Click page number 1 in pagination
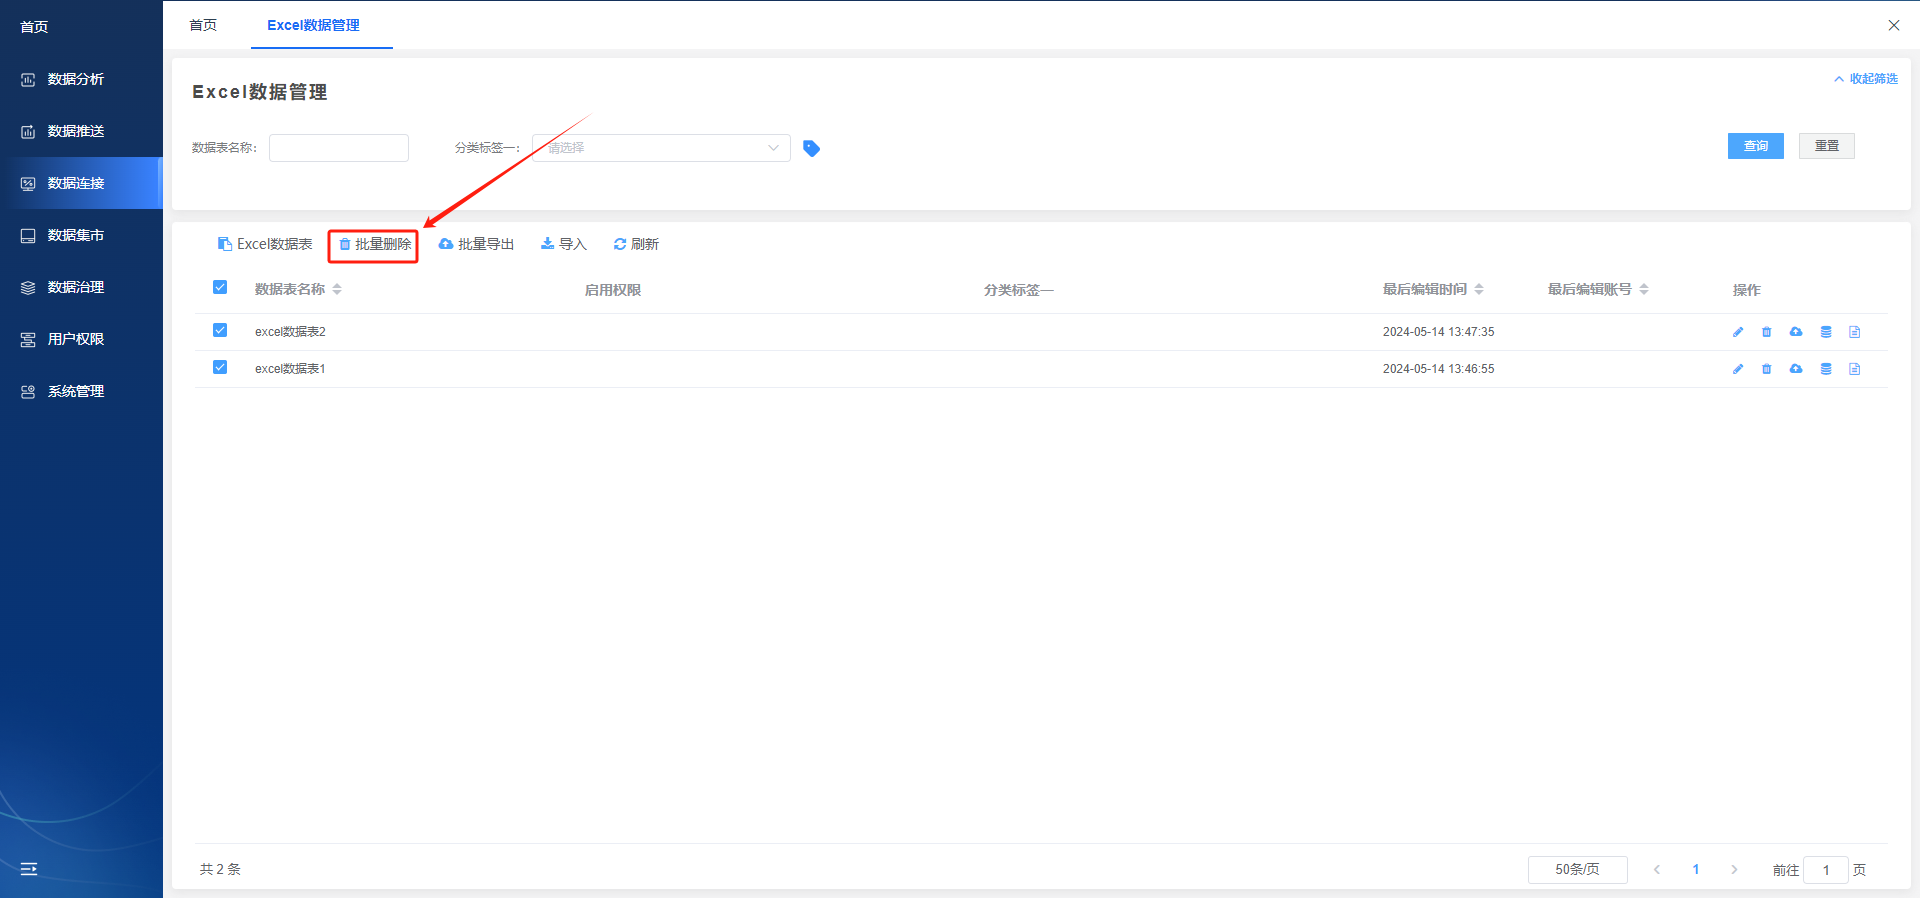1920x898 pixels. pos(1696,870)
